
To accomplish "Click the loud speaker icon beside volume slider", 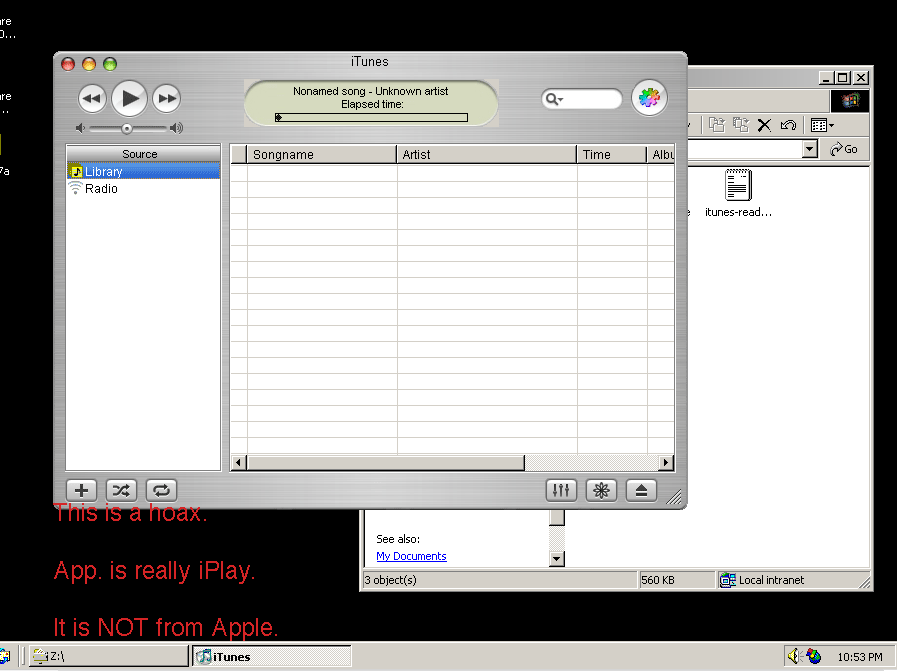I will pyautogui.click(x=176, y=128).
